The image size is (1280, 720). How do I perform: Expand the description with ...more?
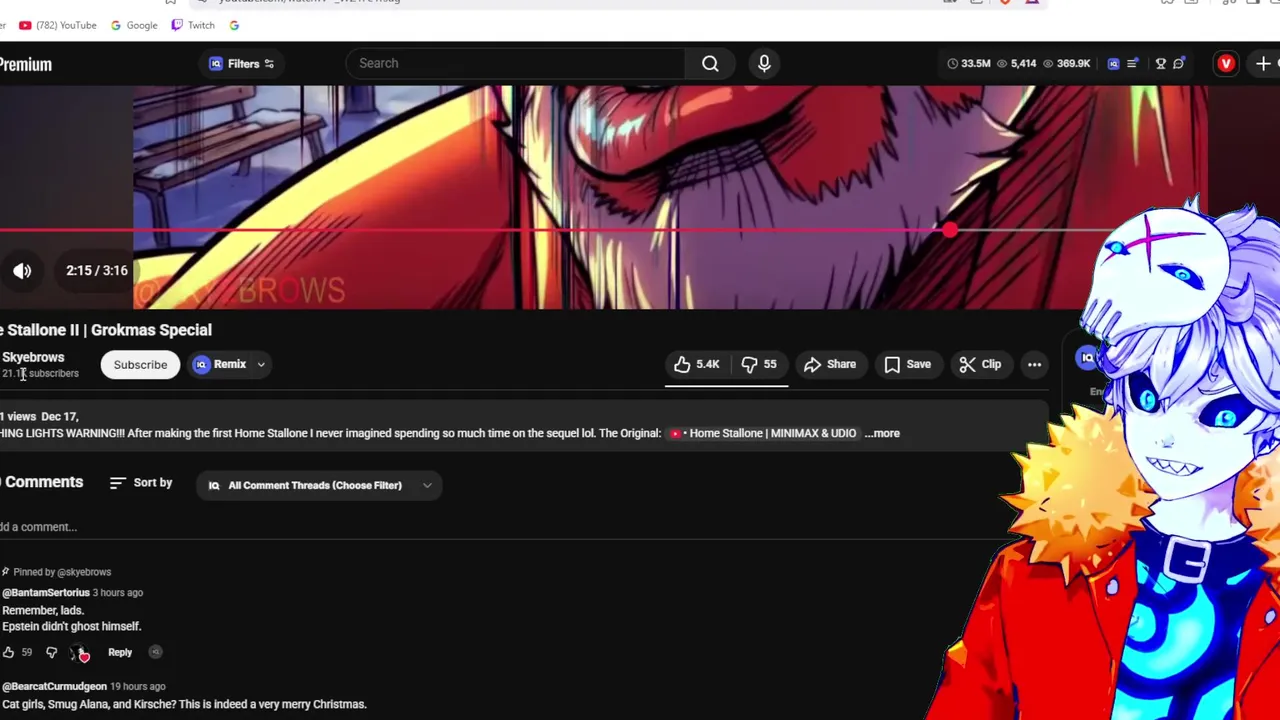(x=882, y=433)
